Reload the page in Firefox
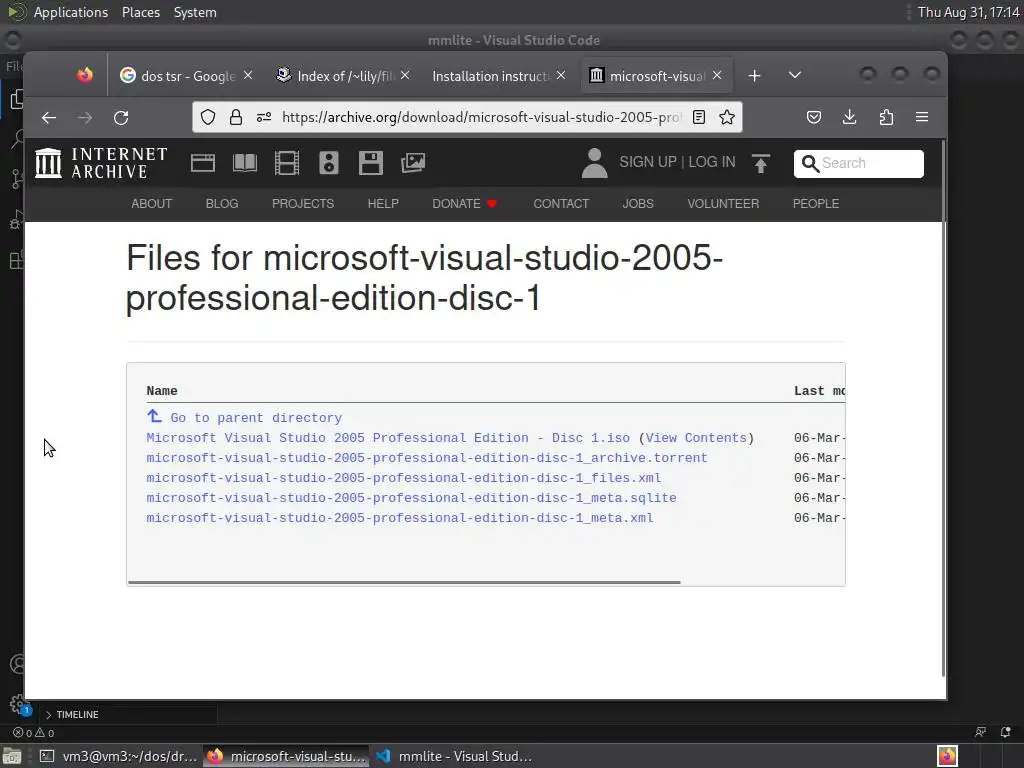Image resolution: width=1024 pixels, height=768 pixels. coord(121,118)
